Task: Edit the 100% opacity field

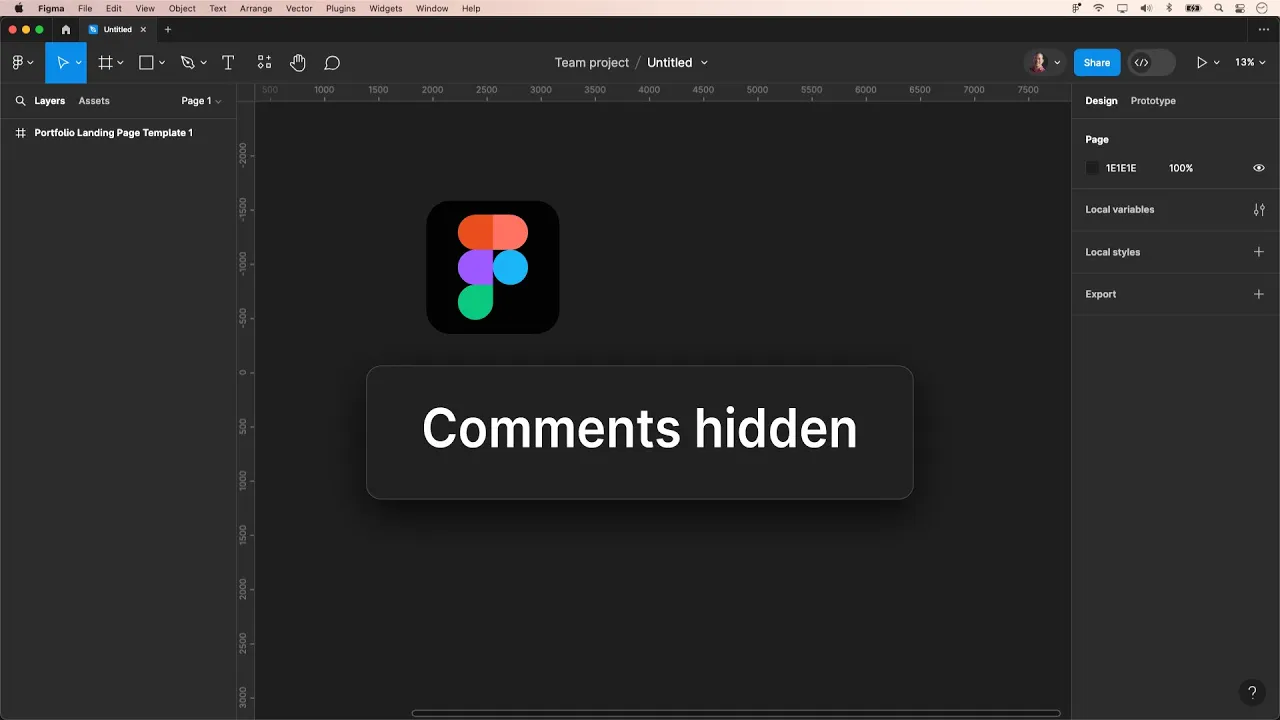Action: (1181, 168)
